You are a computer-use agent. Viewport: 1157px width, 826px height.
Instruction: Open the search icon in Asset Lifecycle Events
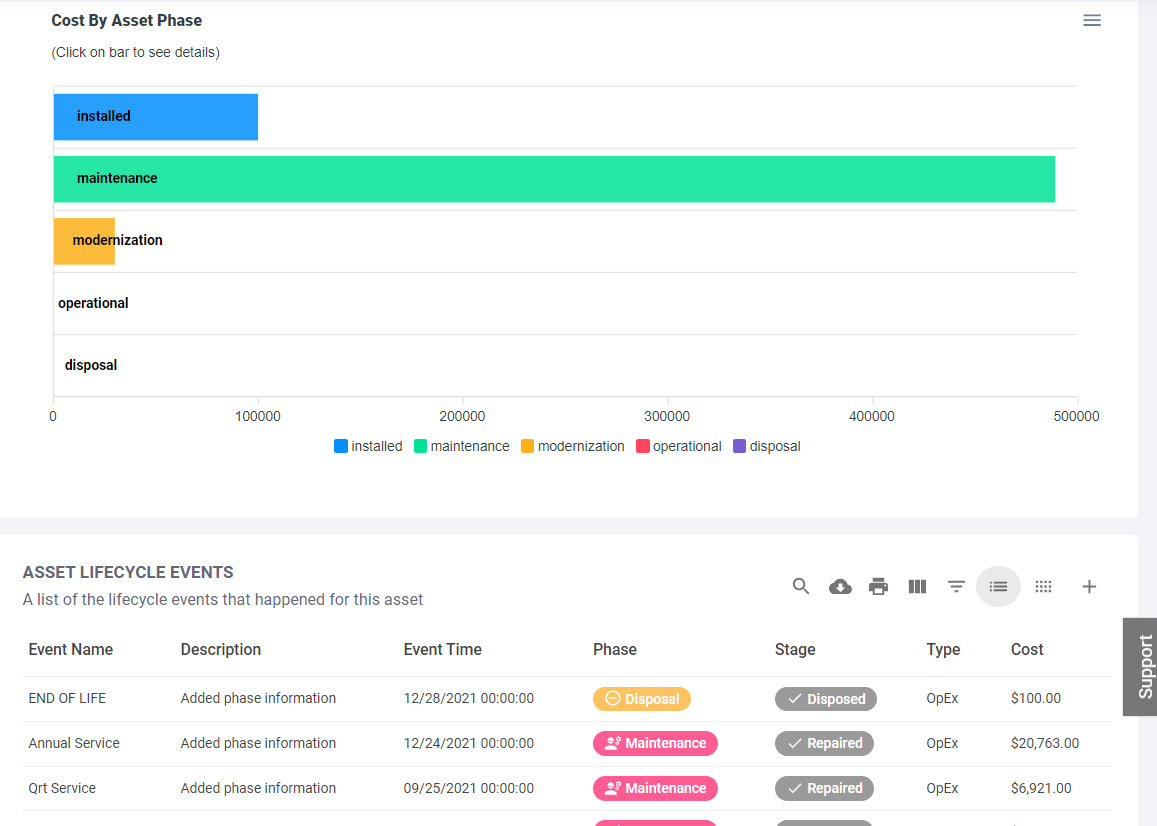(x=800, y=587)
